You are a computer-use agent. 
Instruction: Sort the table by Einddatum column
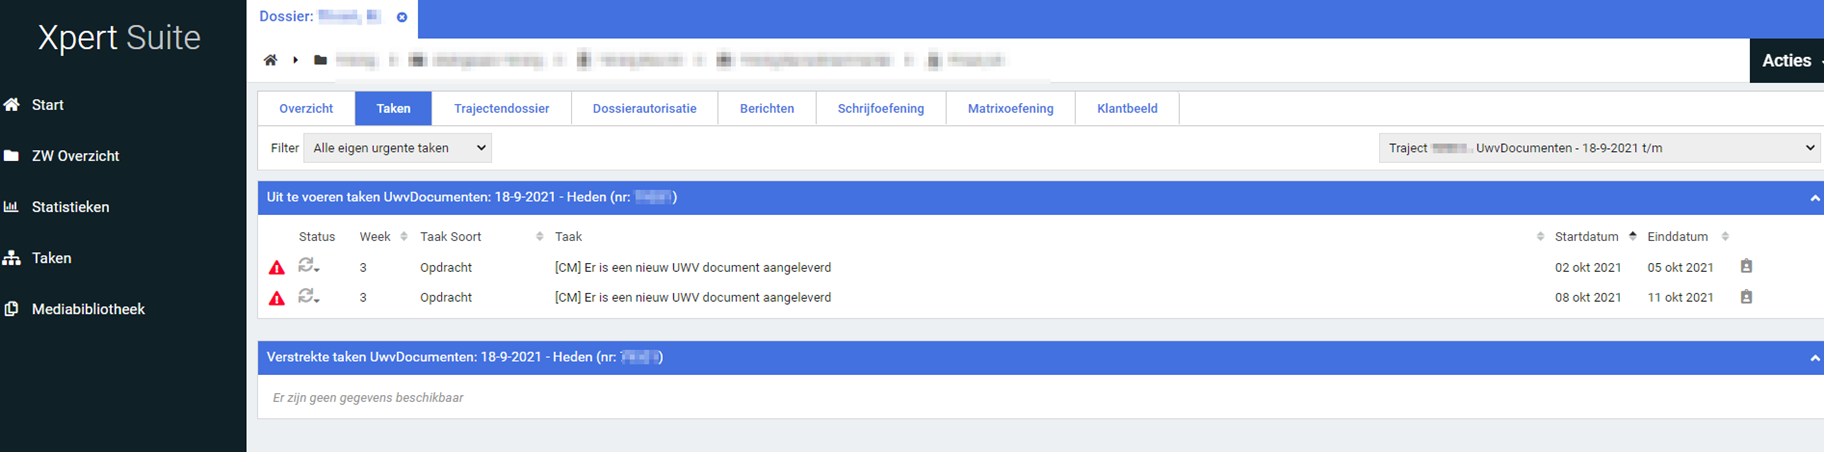(x=1677, y=237)
